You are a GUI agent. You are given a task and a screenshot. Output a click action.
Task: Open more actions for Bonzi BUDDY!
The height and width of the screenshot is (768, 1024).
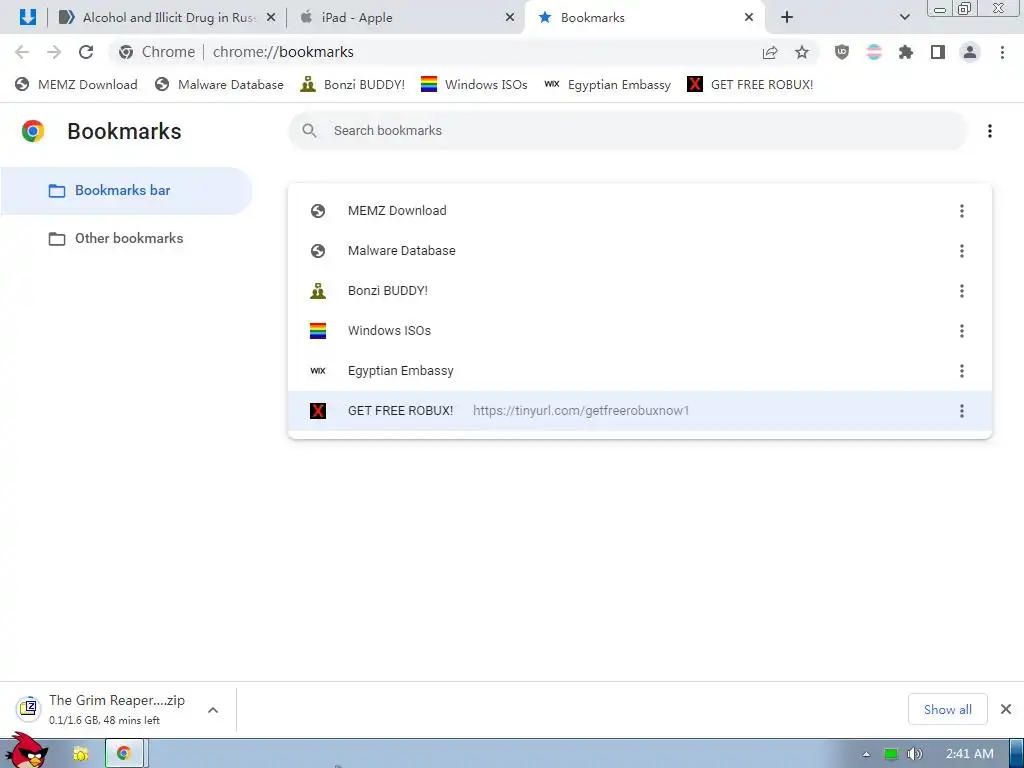pos(961,291)
